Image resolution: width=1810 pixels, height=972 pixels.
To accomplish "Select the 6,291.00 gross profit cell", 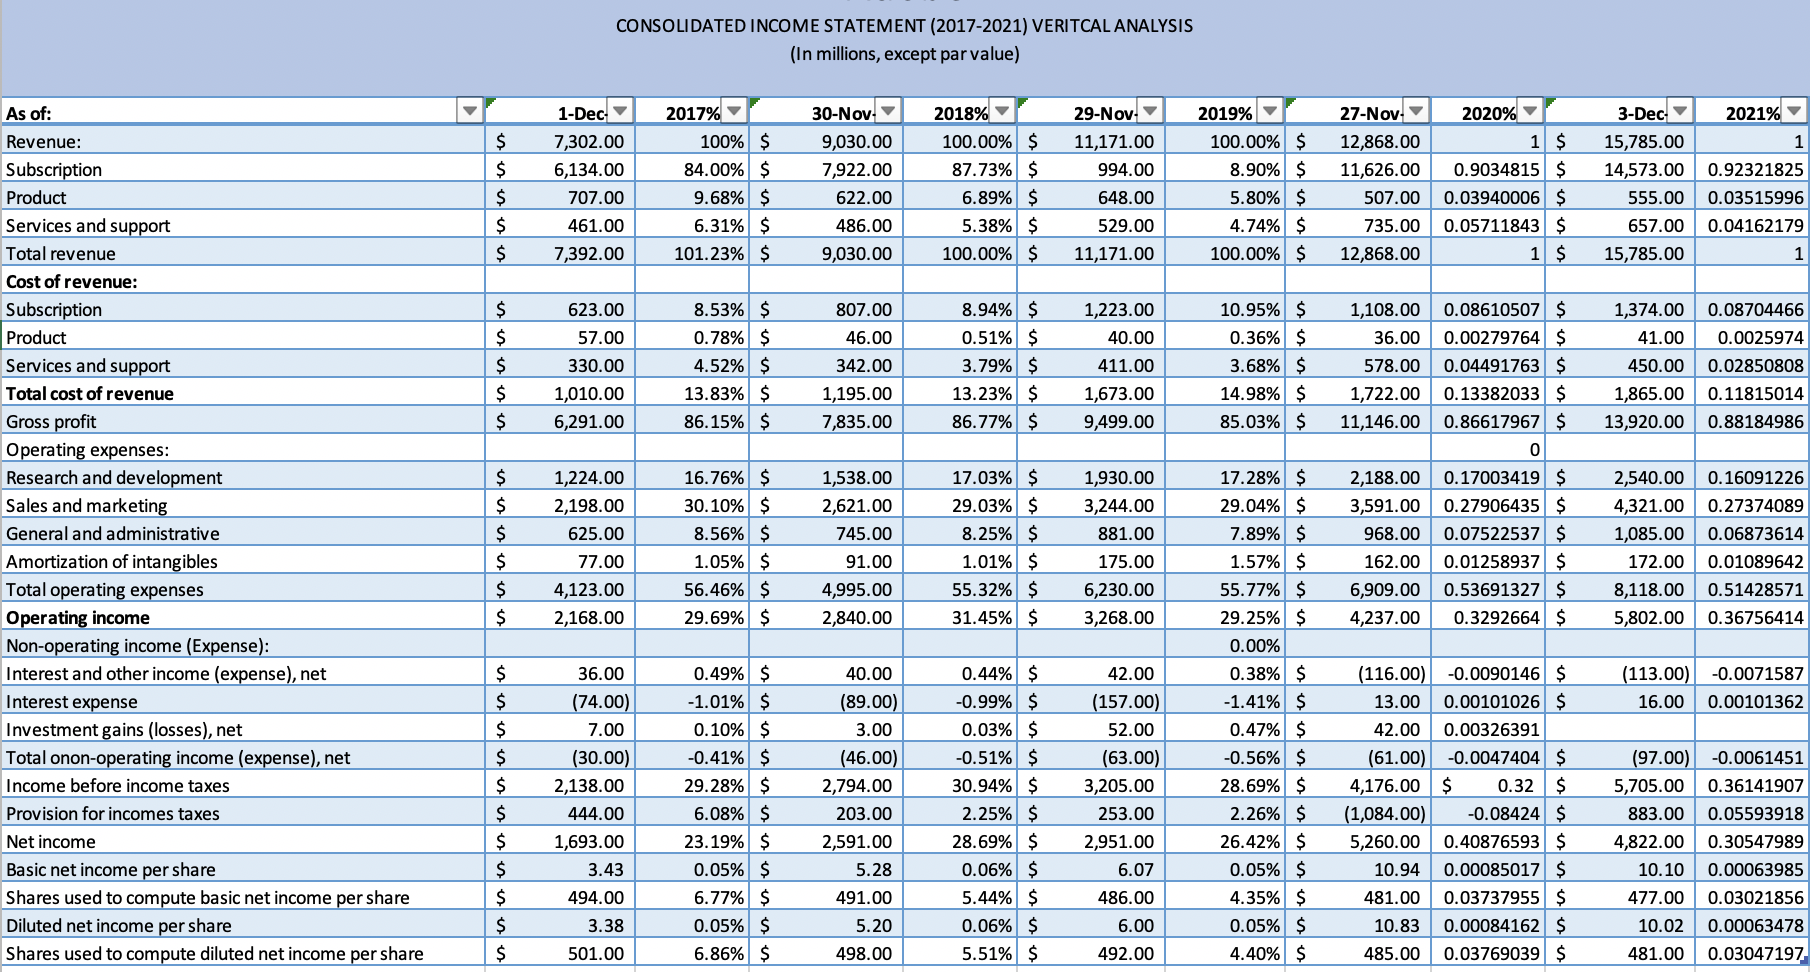I will (561, 422).
